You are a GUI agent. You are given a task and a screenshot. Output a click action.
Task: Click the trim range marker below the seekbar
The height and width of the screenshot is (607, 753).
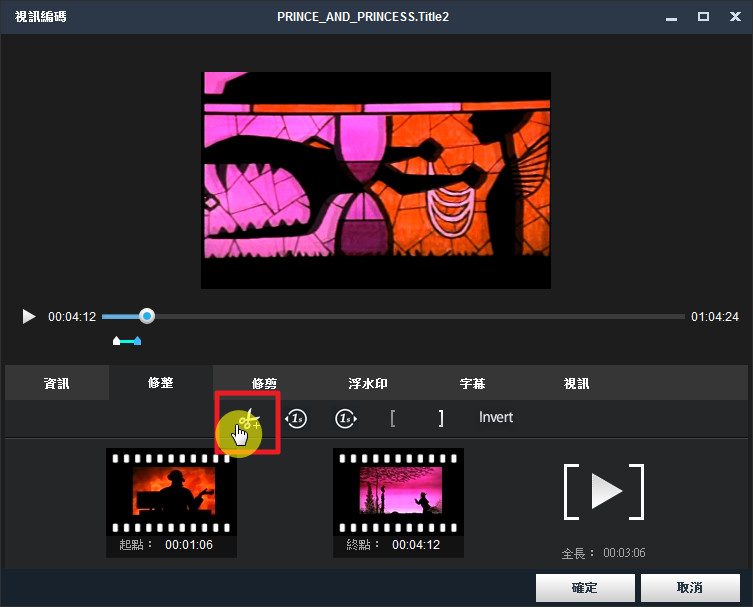pos(127,341)
